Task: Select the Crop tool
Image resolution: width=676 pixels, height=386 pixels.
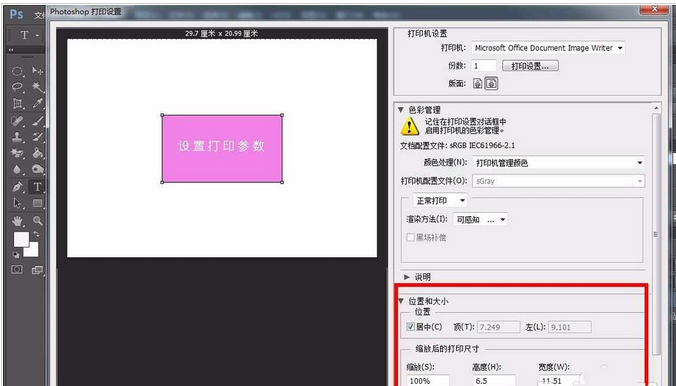Action: (17, 104)
